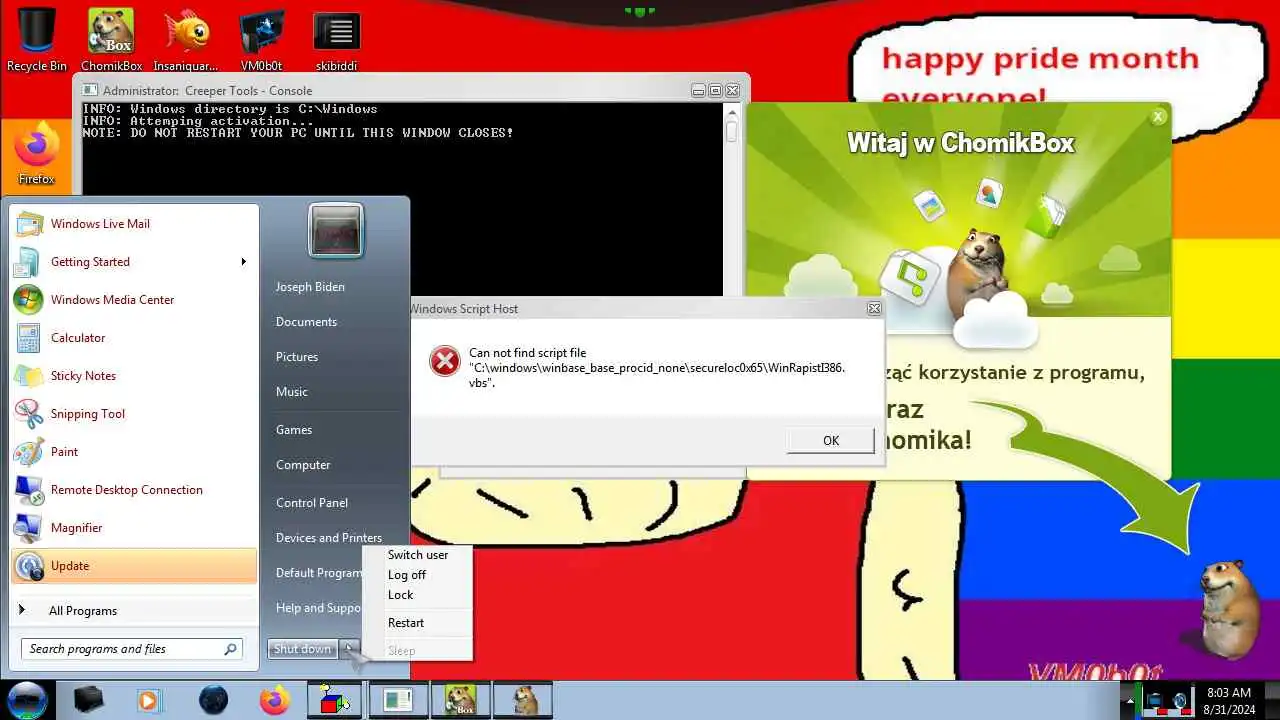1280x720 pixels.
Task: Switch to ChomikBox taskbar button
Action: click(460, 700)
